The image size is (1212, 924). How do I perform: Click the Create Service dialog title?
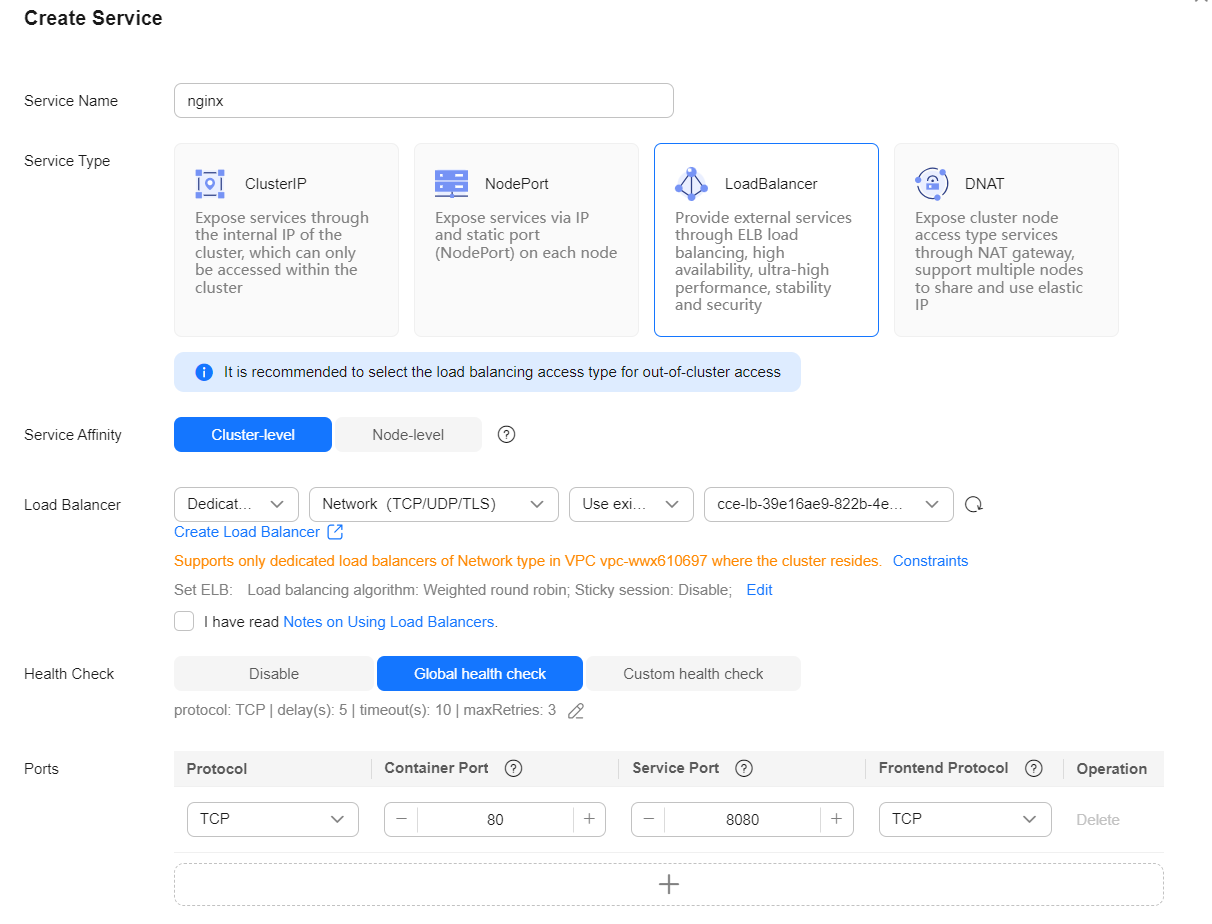coord(93,18)
